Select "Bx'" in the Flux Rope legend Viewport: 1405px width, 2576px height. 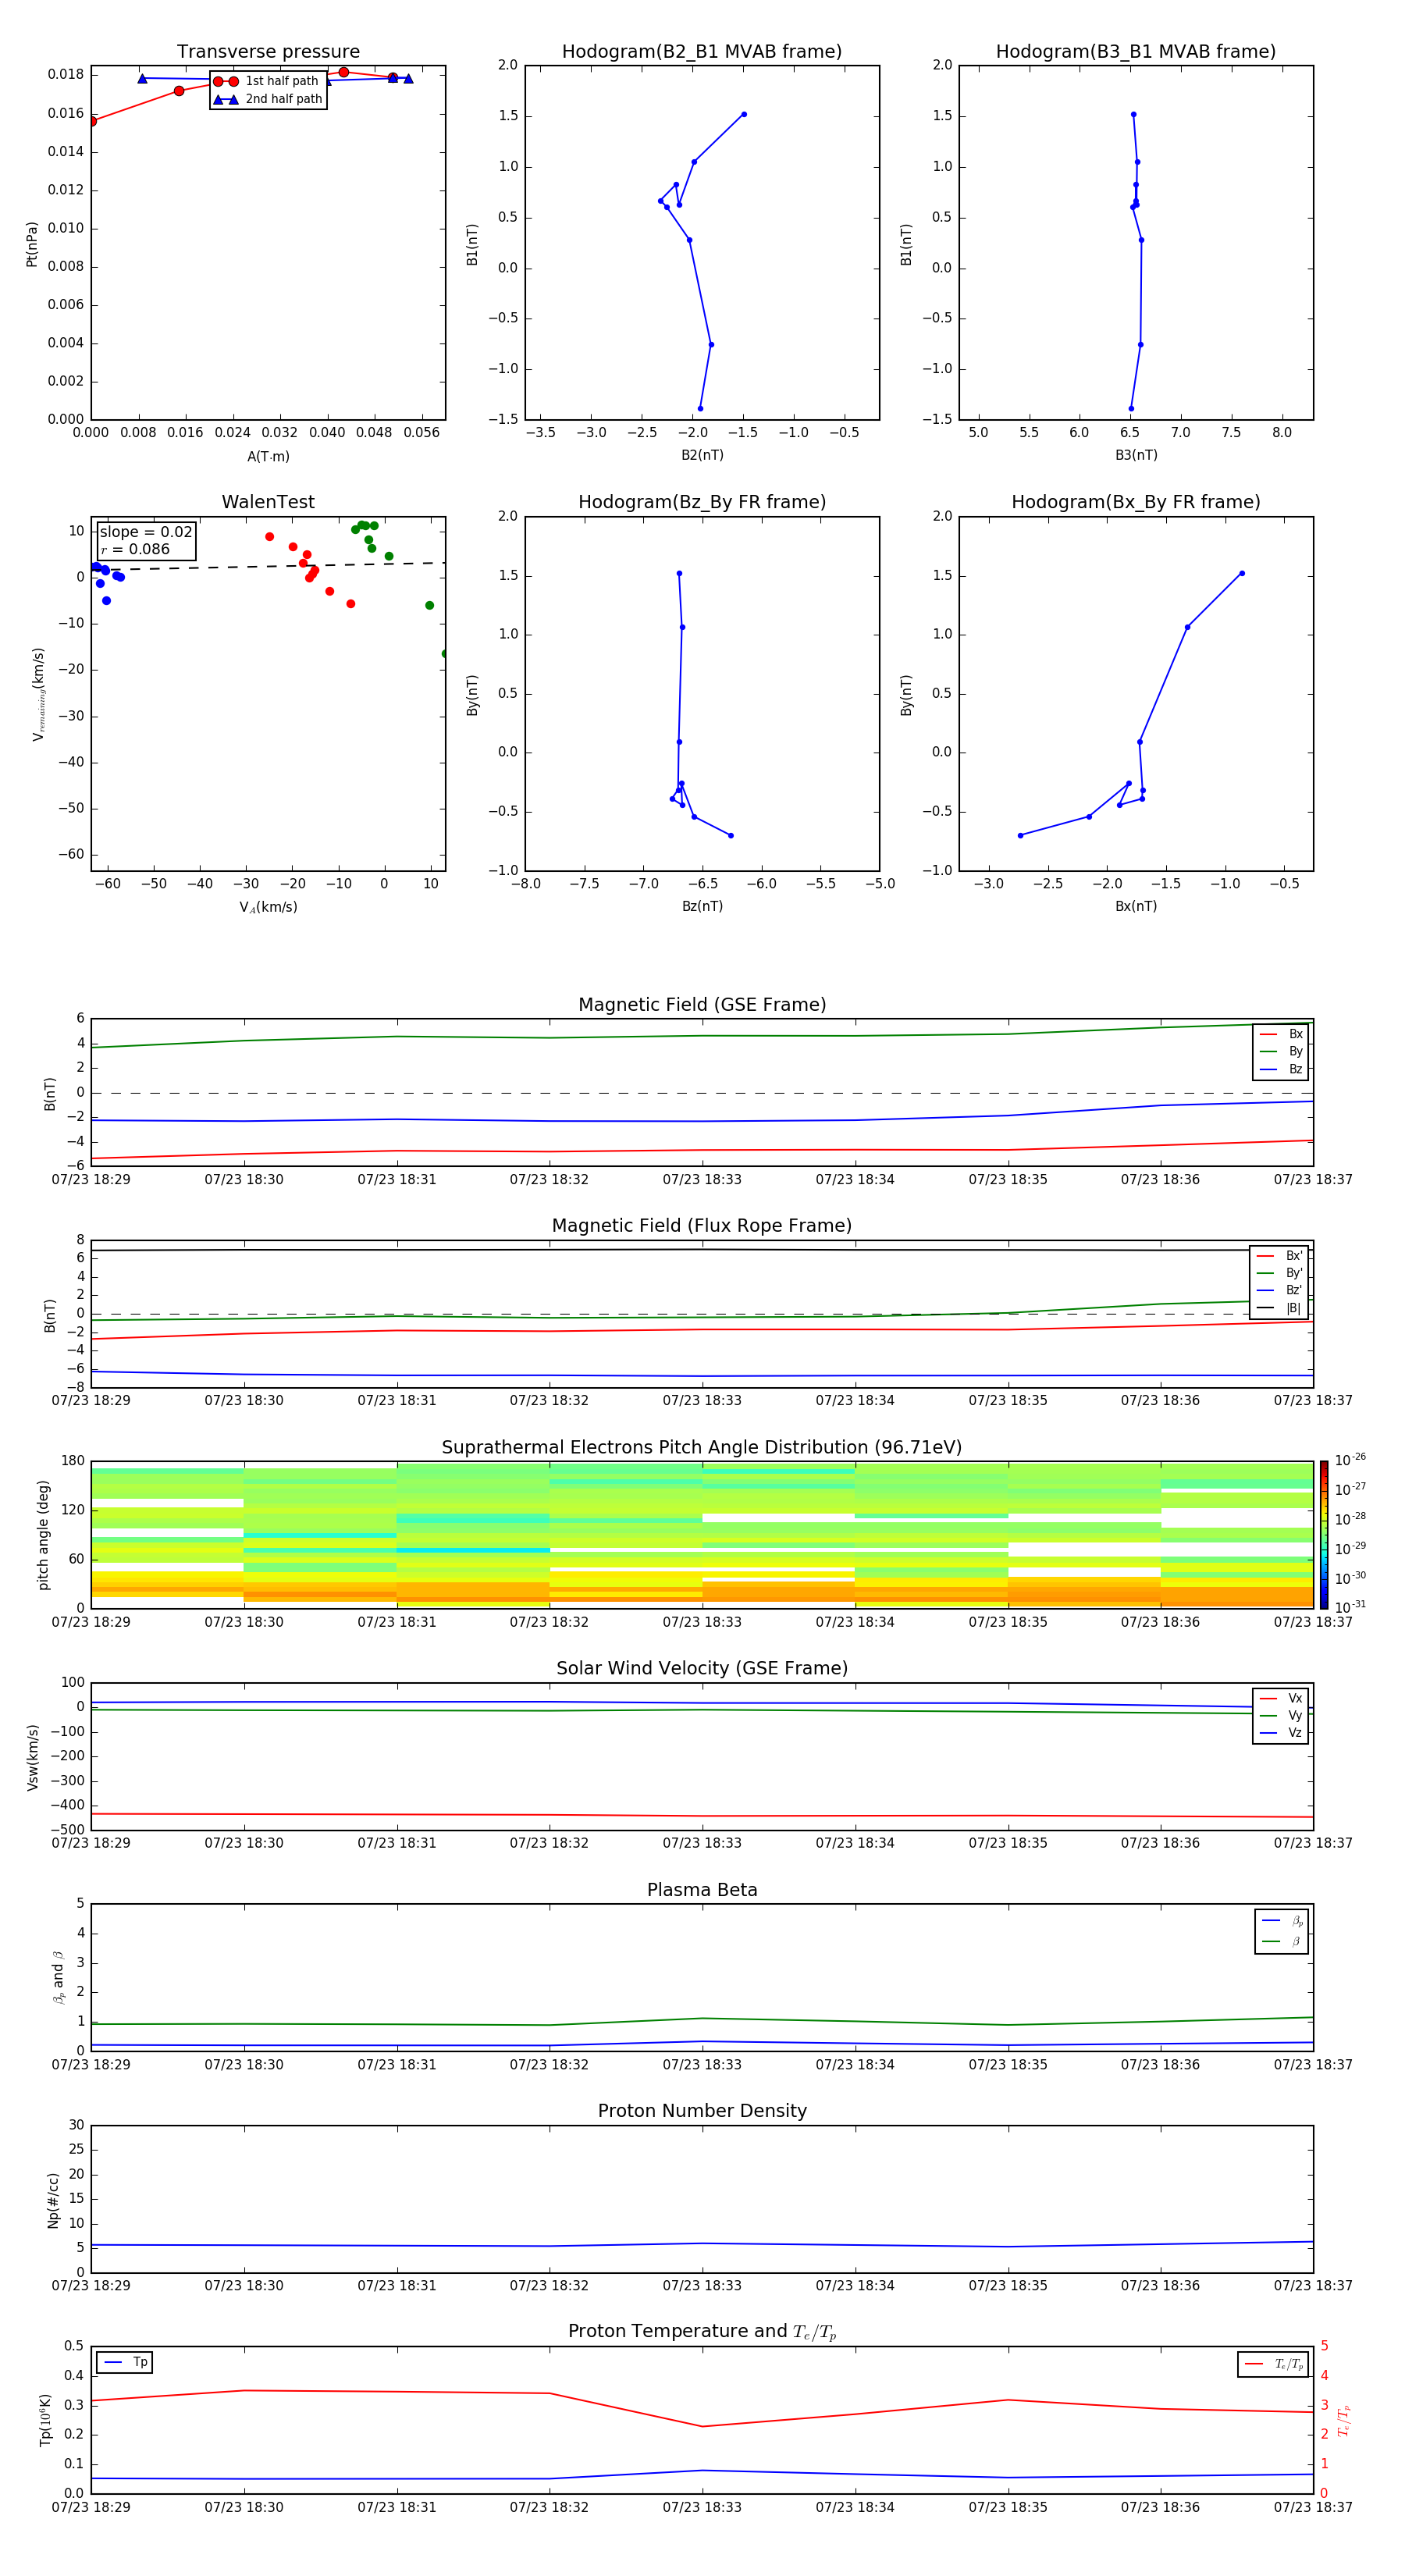1279,1256
